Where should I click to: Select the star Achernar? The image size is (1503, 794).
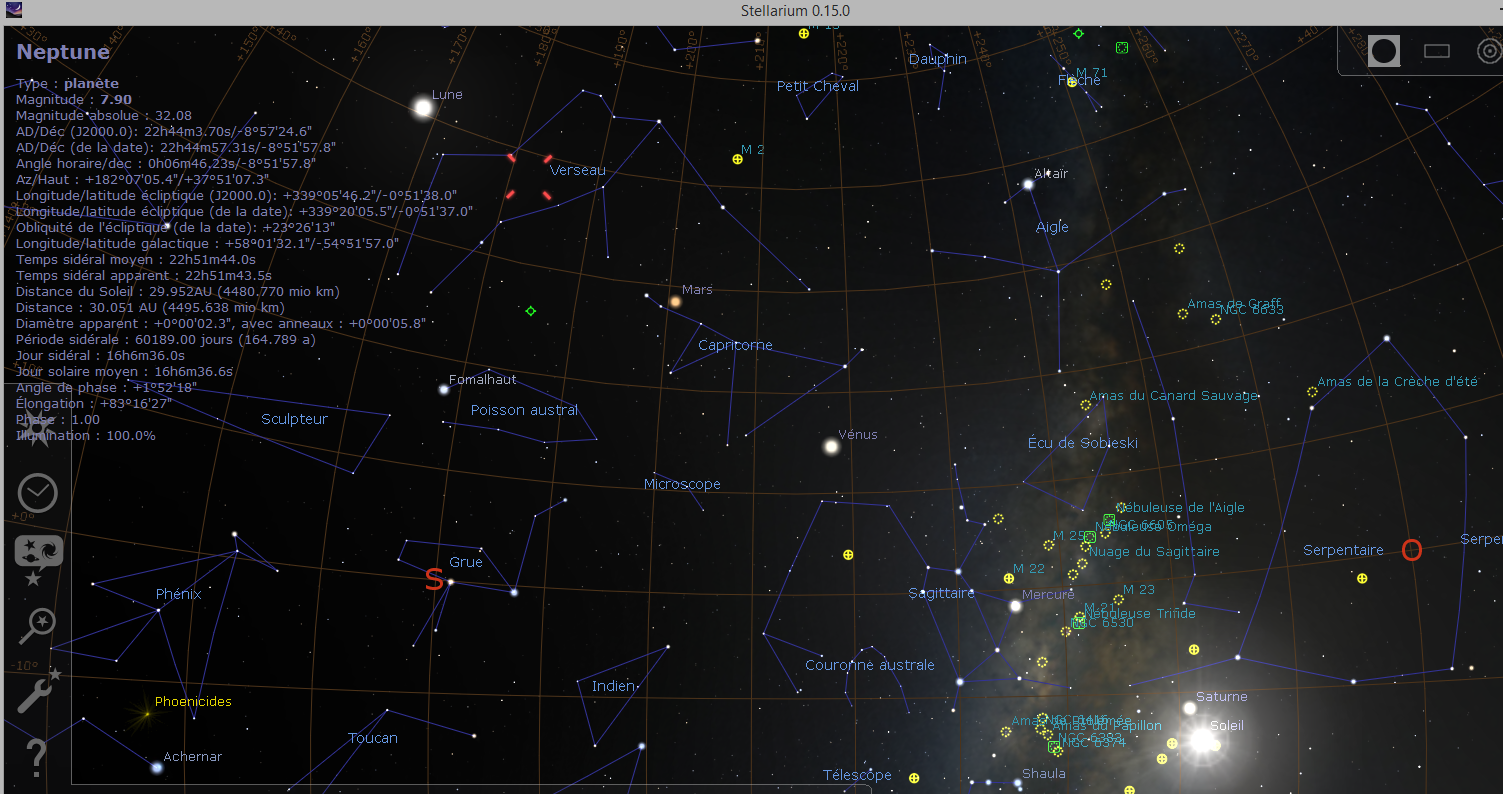[x=157, y=768]
